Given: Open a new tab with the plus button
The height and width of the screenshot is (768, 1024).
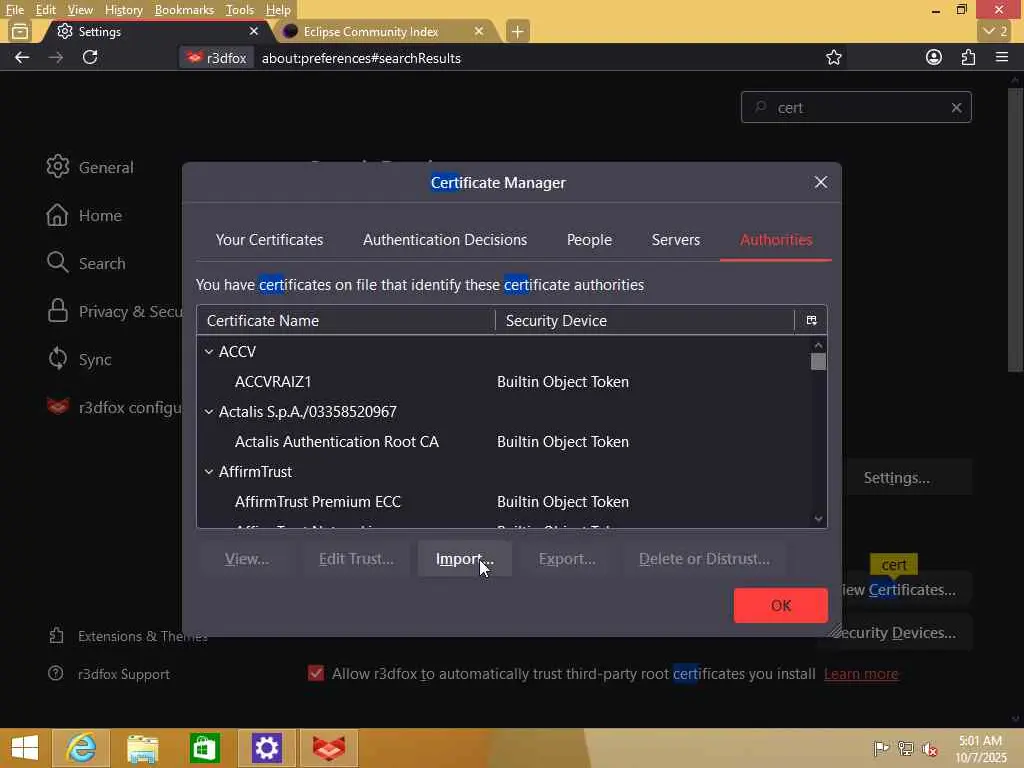Looking at the screenshot, I should [517, 31].
